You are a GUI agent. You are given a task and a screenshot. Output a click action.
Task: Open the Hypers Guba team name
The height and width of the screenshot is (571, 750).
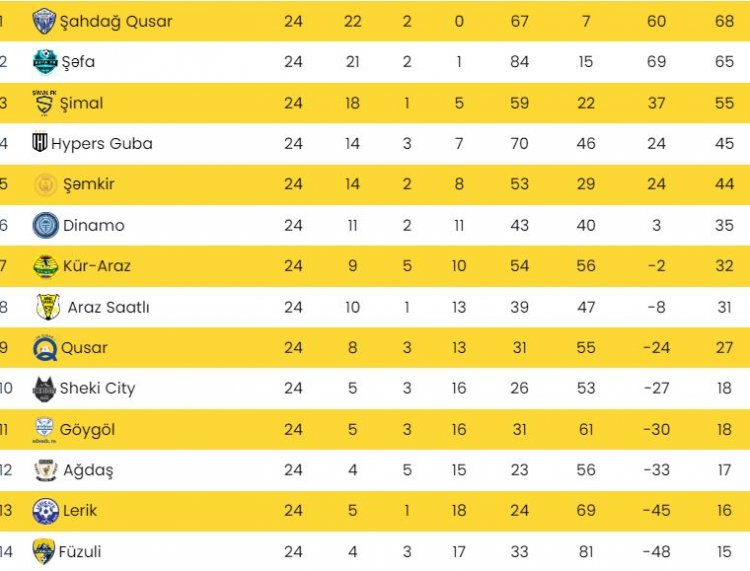tap(102, 143)
